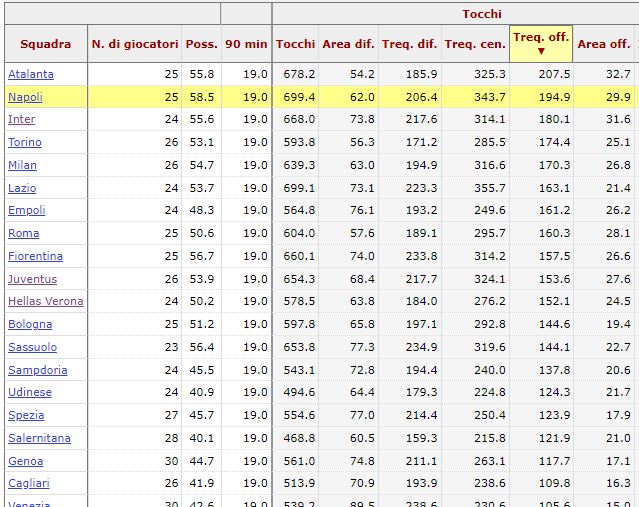Sort by N. di giocatori column

pos(135,44)
